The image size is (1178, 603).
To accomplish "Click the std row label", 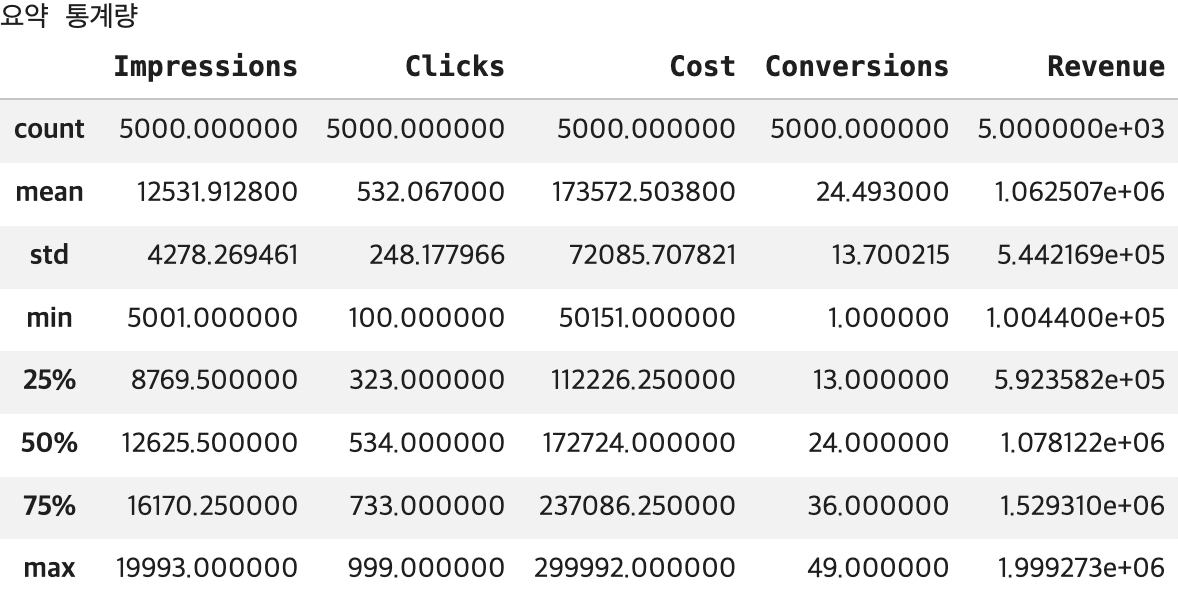I will pyautogui.click(x=50, y=255).
